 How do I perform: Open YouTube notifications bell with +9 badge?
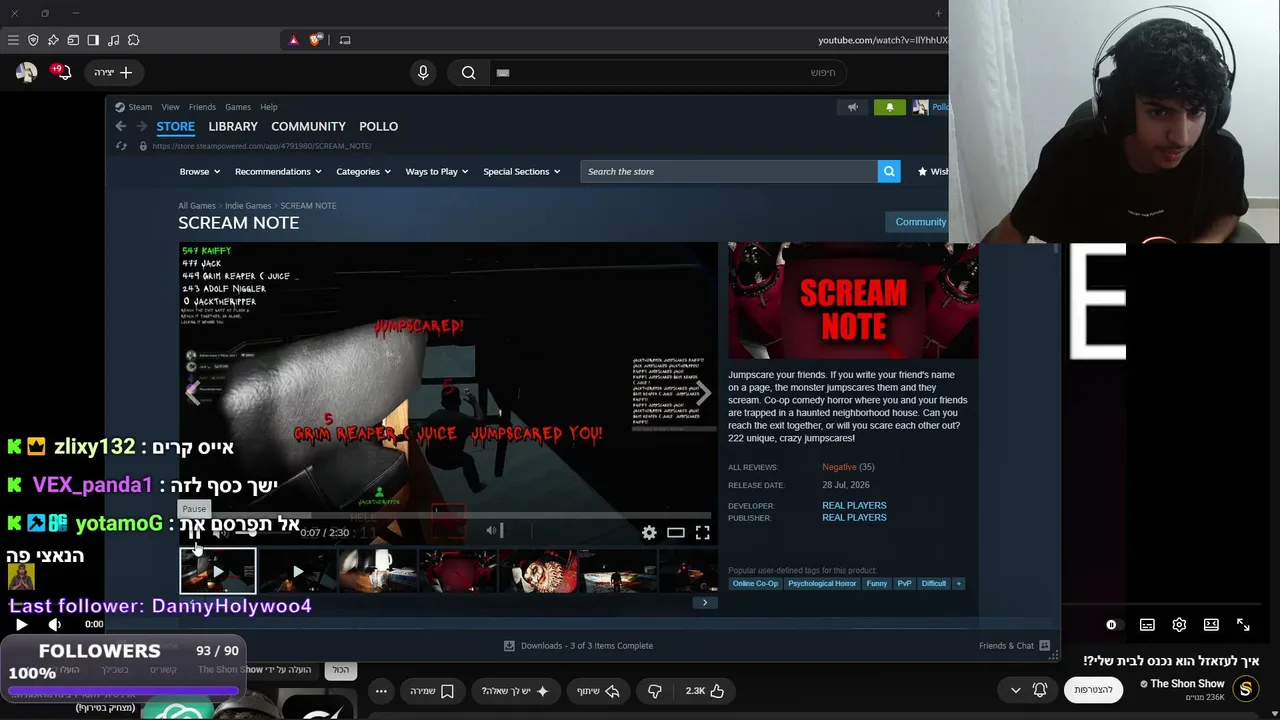(62, 72)
